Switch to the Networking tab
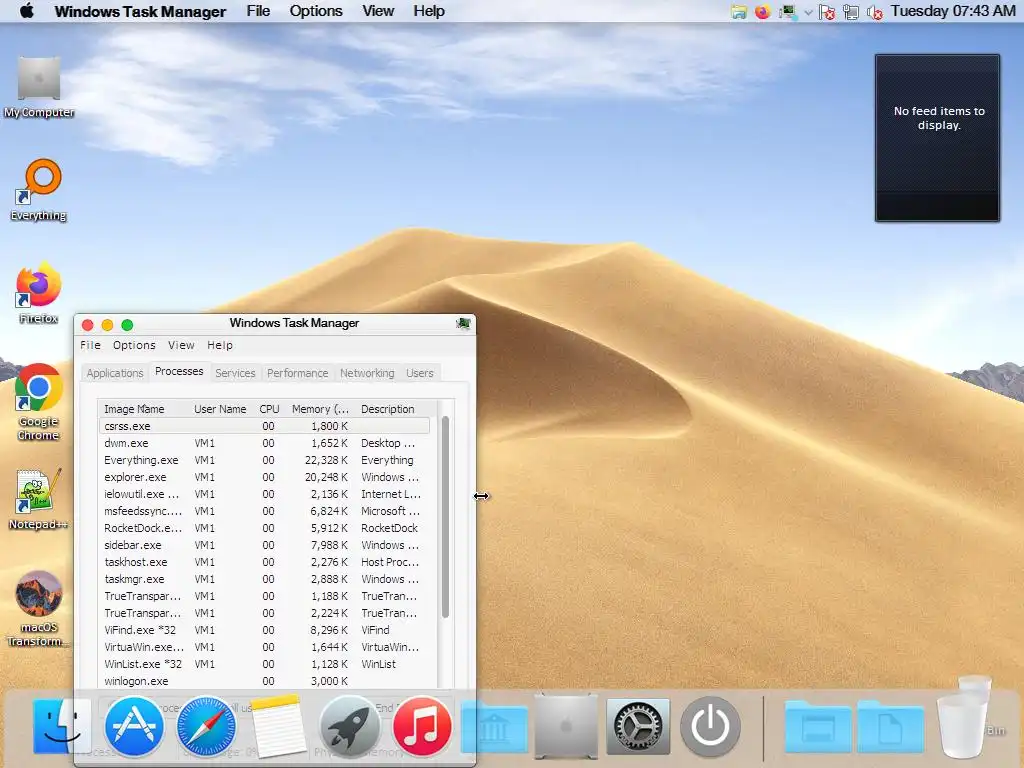Screen dimensions: 1024x768 pos(367,373)
